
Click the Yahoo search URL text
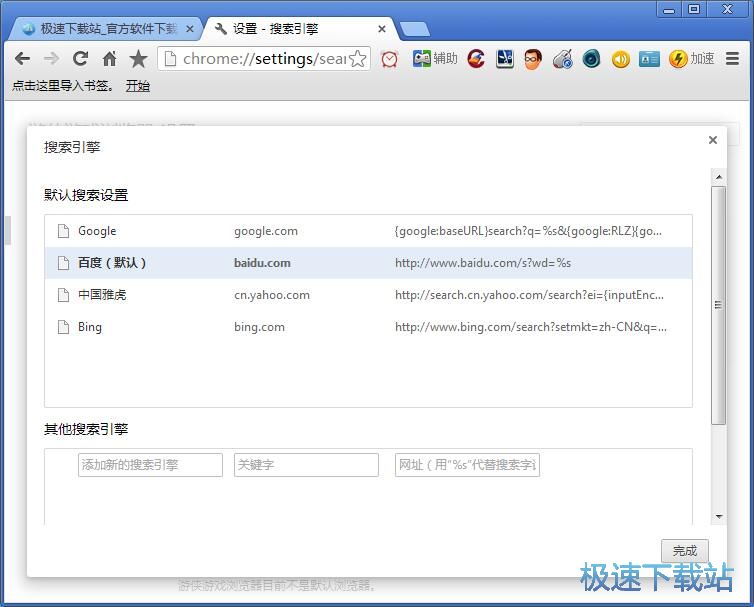pyautogui.click(x=529, y=295)
